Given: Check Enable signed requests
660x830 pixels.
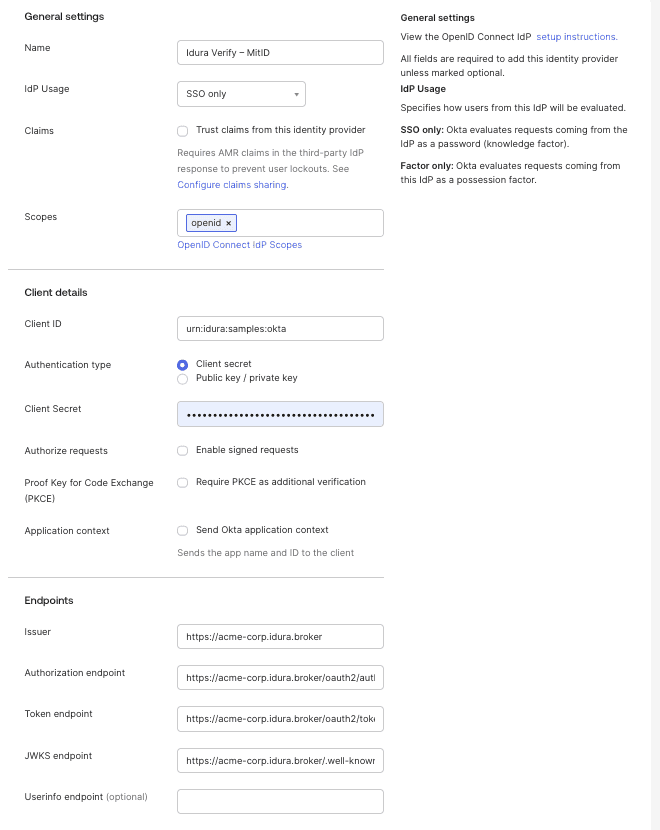Looking at the screenshot, I should pyautogui.click(x=182, y=450).
